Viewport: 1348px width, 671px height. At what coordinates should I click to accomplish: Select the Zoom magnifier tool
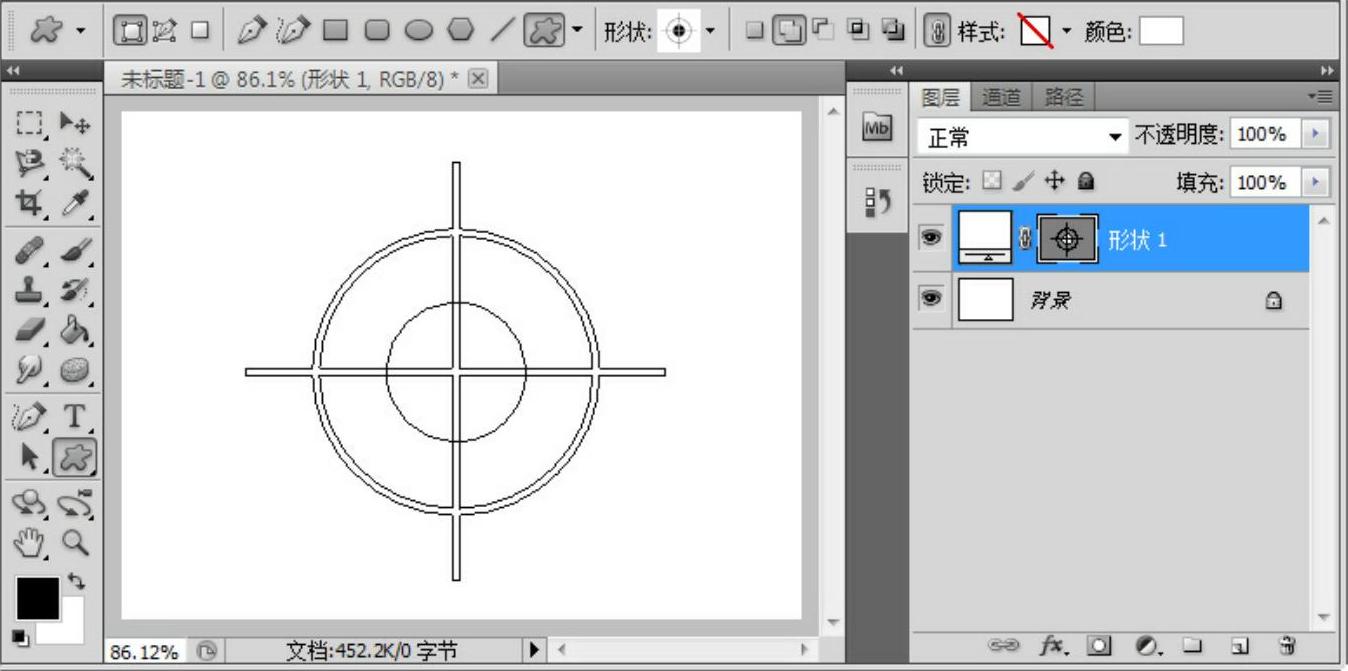pos(75,543)
